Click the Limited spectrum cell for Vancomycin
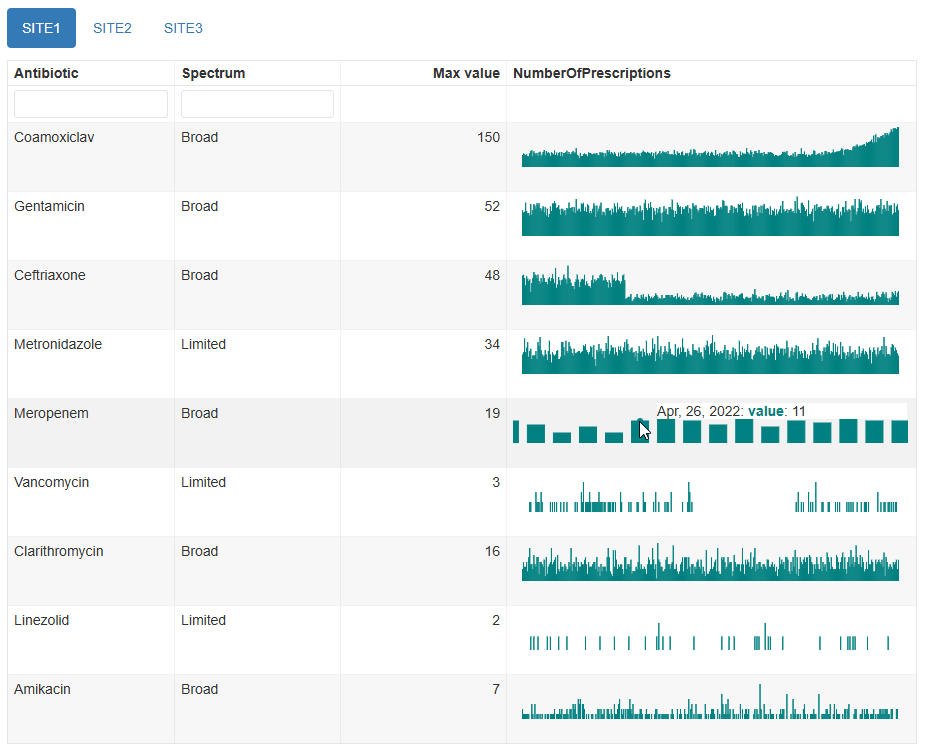This screenshot has width=927, height=754. [x=203, y=482]
